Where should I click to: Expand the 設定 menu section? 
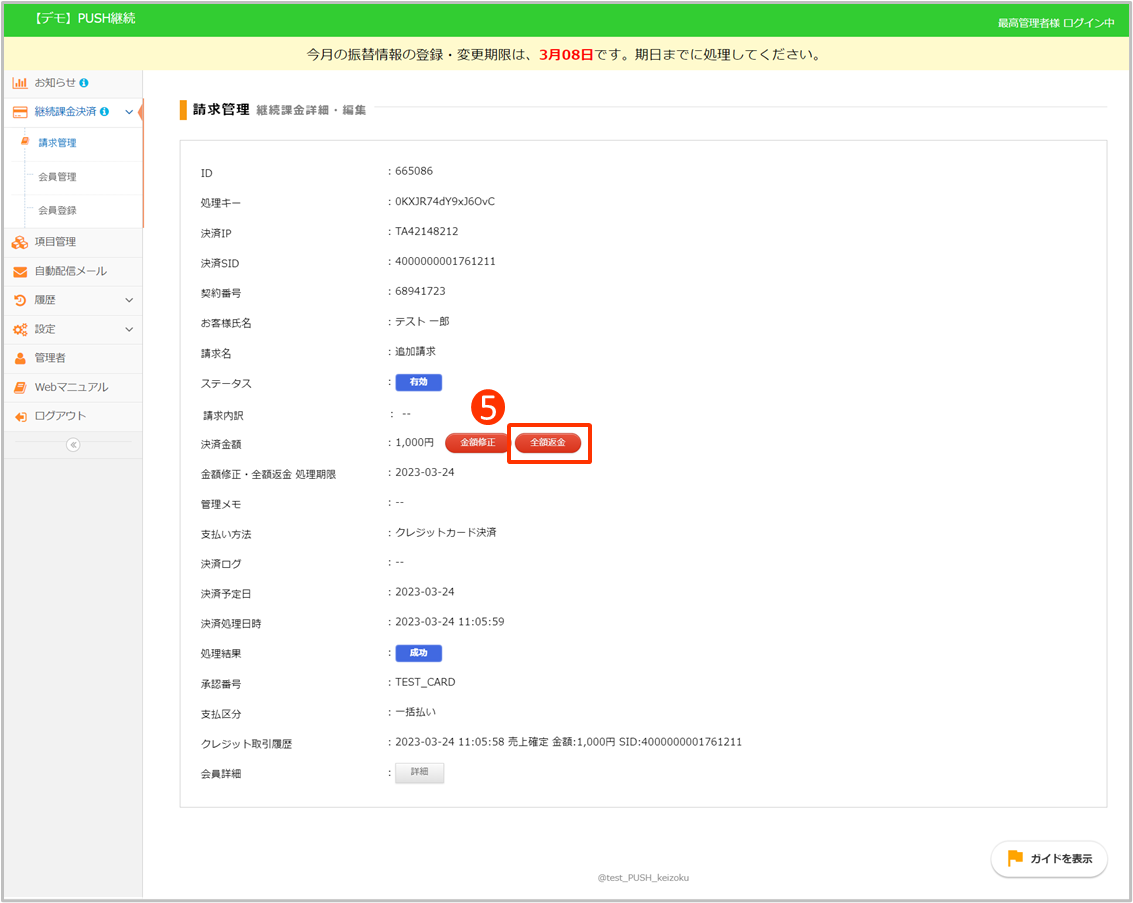[x=129, y=329]
